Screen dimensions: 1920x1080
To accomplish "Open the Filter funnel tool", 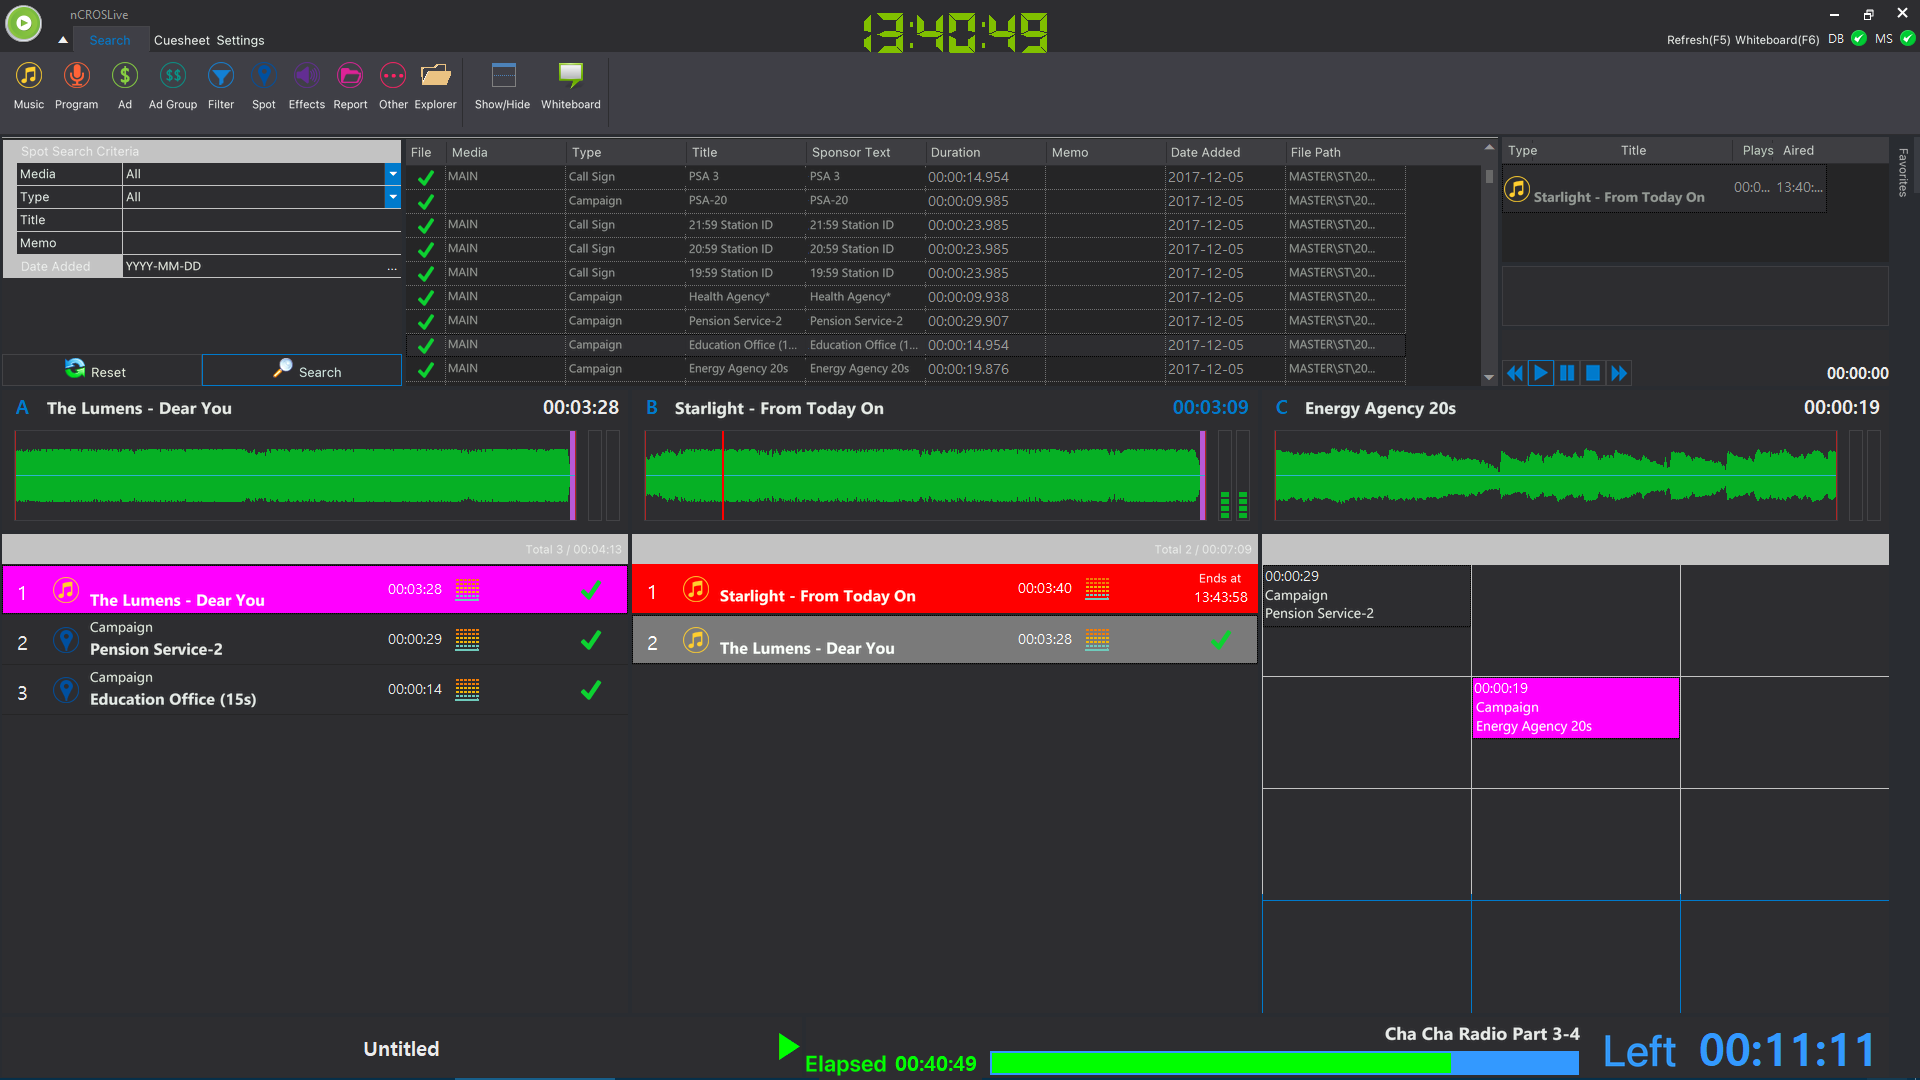I will 220,86.
